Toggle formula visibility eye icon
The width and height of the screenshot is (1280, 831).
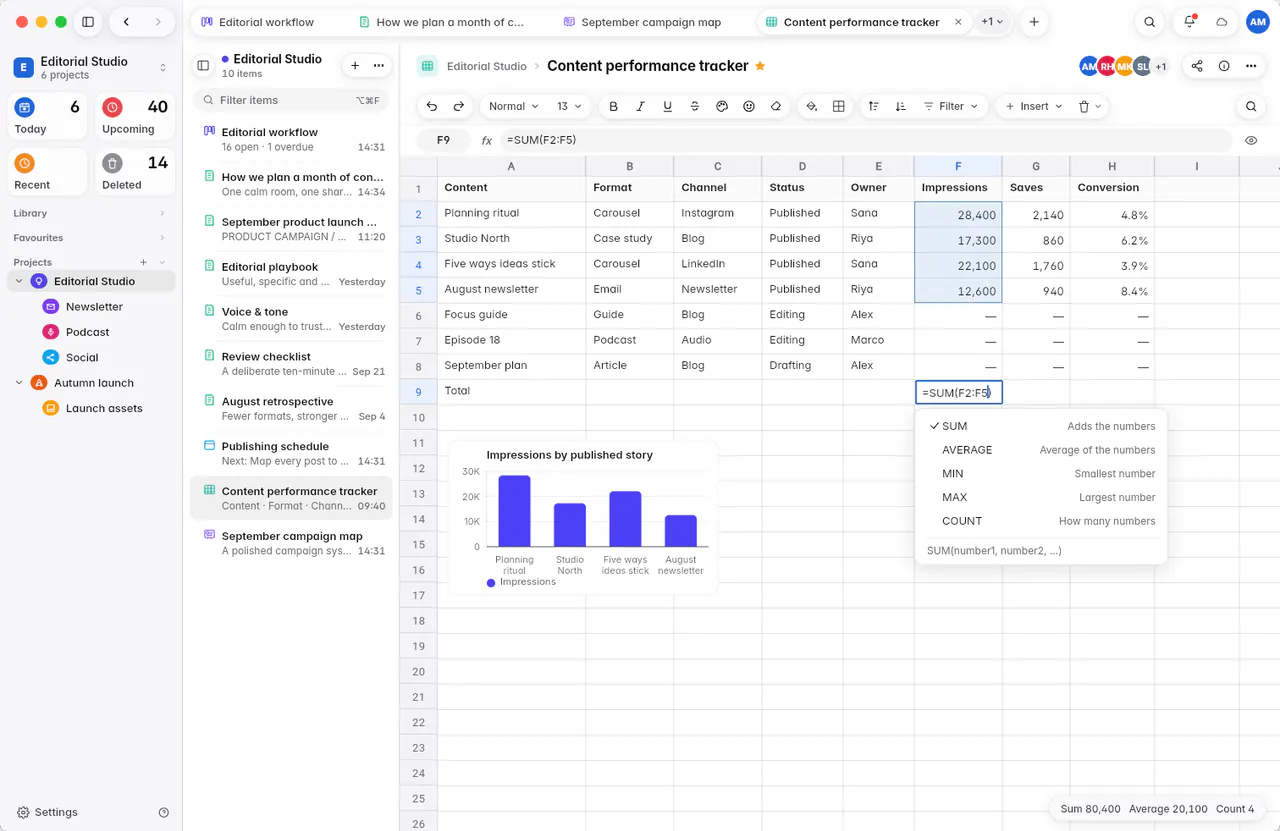coord(1251,141)
